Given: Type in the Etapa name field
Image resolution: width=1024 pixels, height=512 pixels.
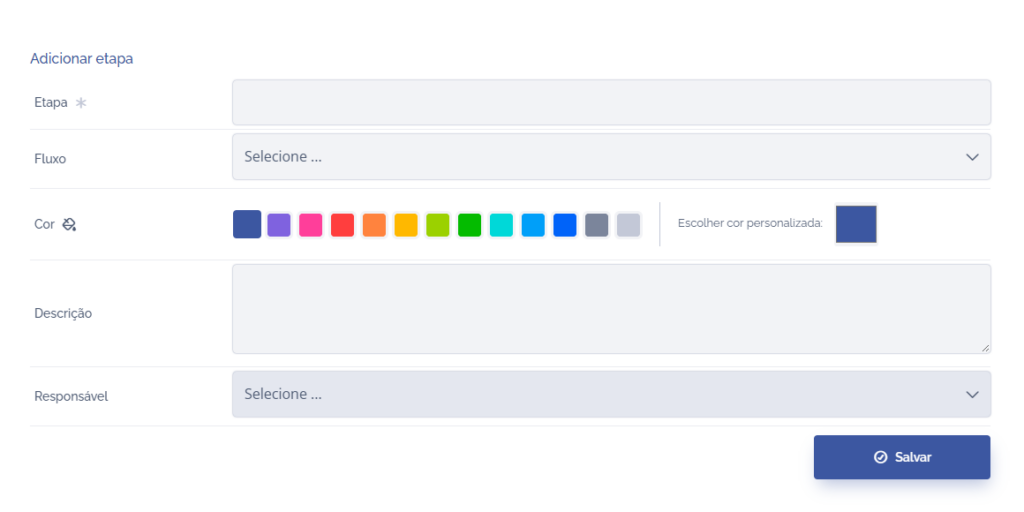Looking at the screenshot, I should [x=610, y=102].
